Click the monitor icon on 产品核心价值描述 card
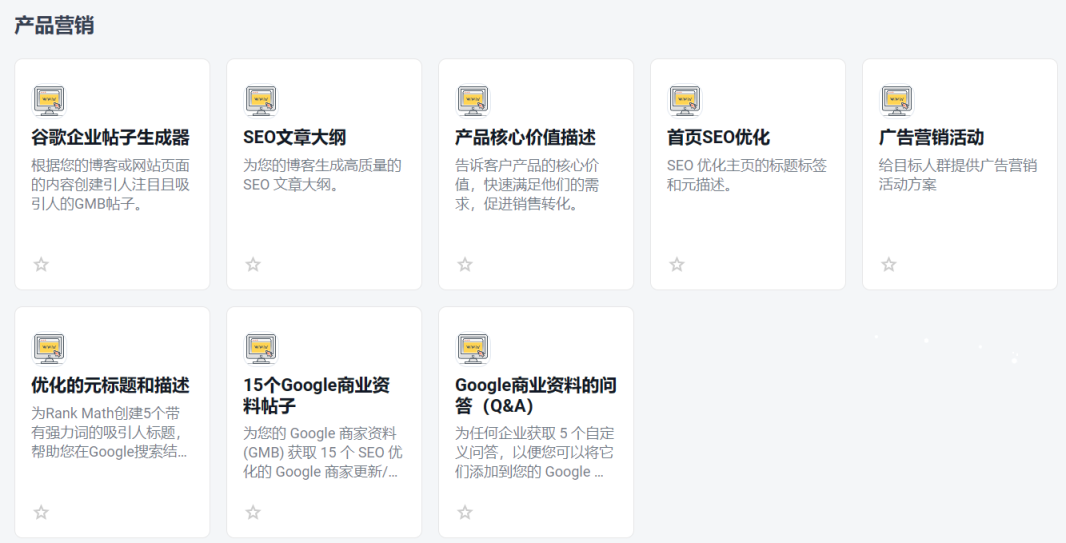 coord(473,100)
